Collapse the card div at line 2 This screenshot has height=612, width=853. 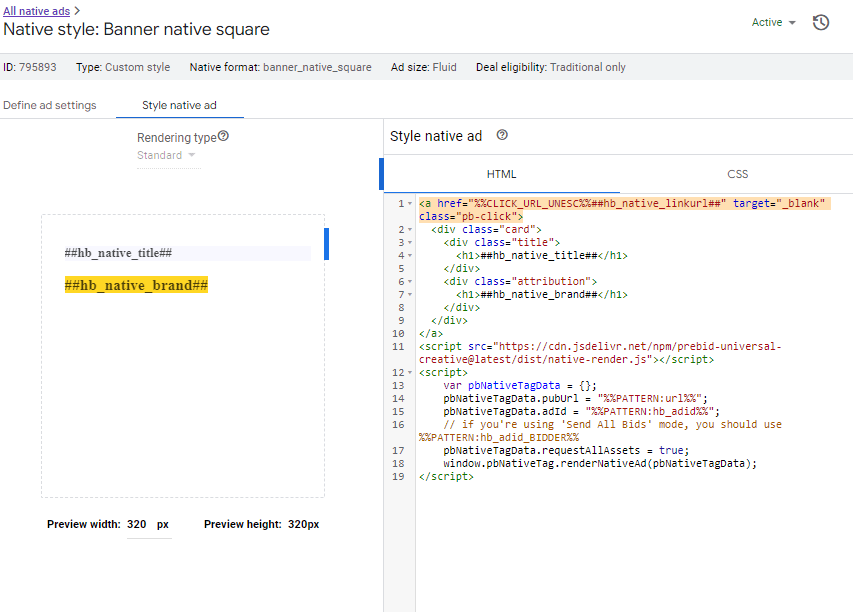(x=411, y=230)
